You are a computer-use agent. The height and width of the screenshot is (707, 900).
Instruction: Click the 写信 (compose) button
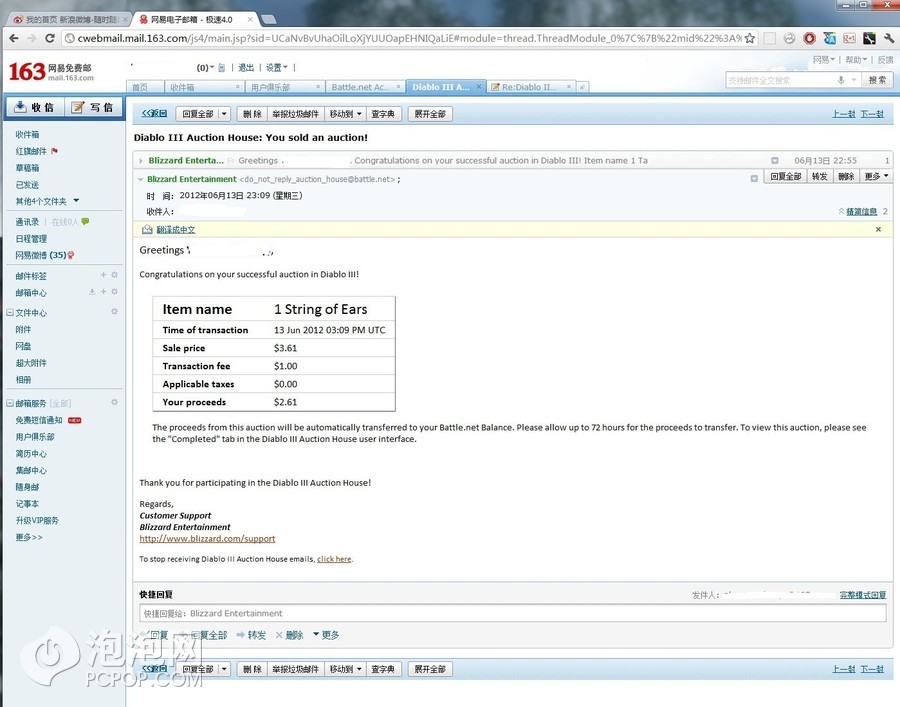[93, 107]
